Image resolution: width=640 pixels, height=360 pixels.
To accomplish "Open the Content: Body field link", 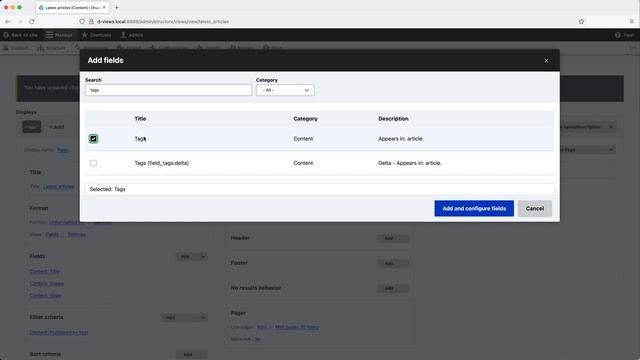I will pyautogui.click(x=45, y=296).
